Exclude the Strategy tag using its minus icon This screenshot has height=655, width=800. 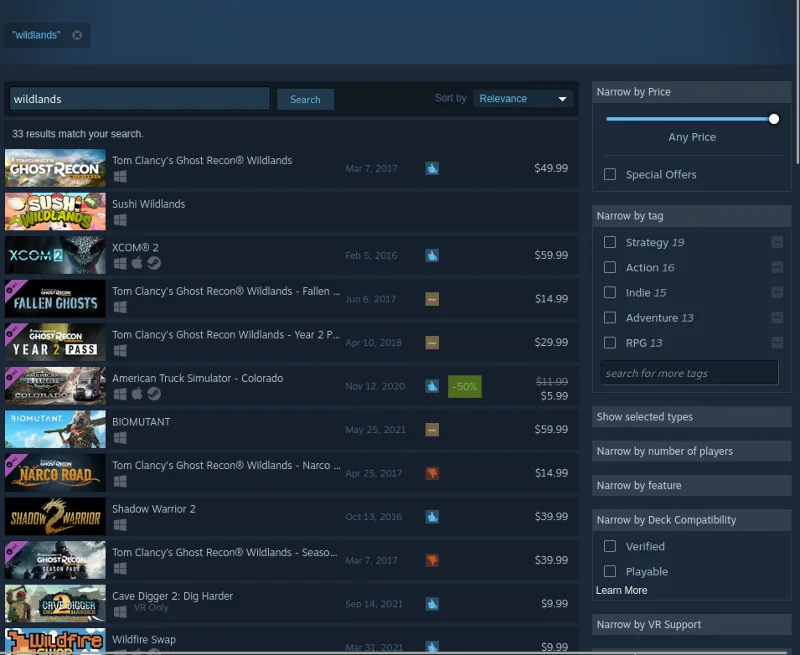point(777,242)
